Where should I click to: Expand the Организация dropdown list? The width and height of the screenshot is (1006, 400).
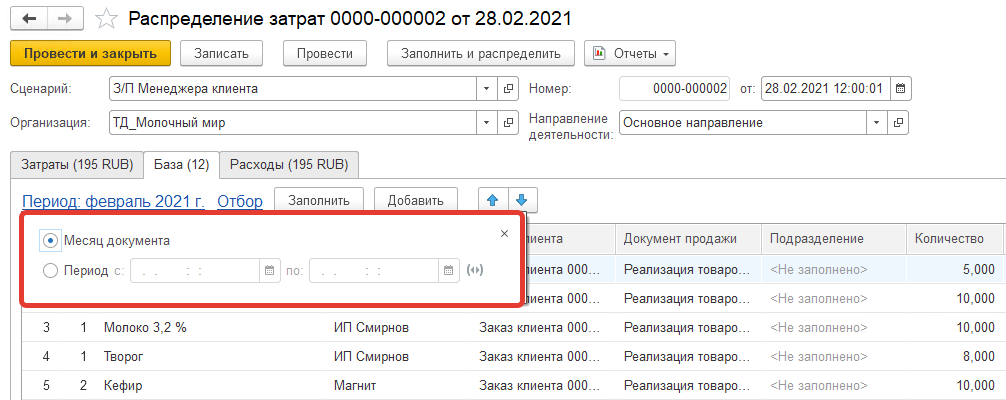pos(485,123)
